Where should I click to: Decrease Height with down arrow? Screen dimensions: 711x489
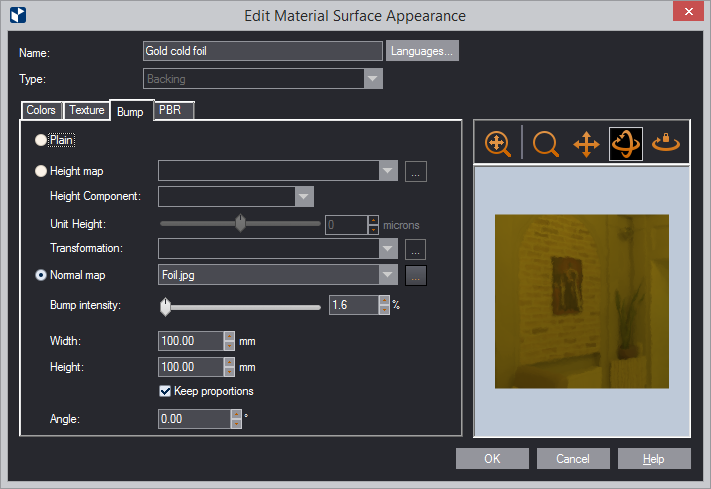(229, 372)
